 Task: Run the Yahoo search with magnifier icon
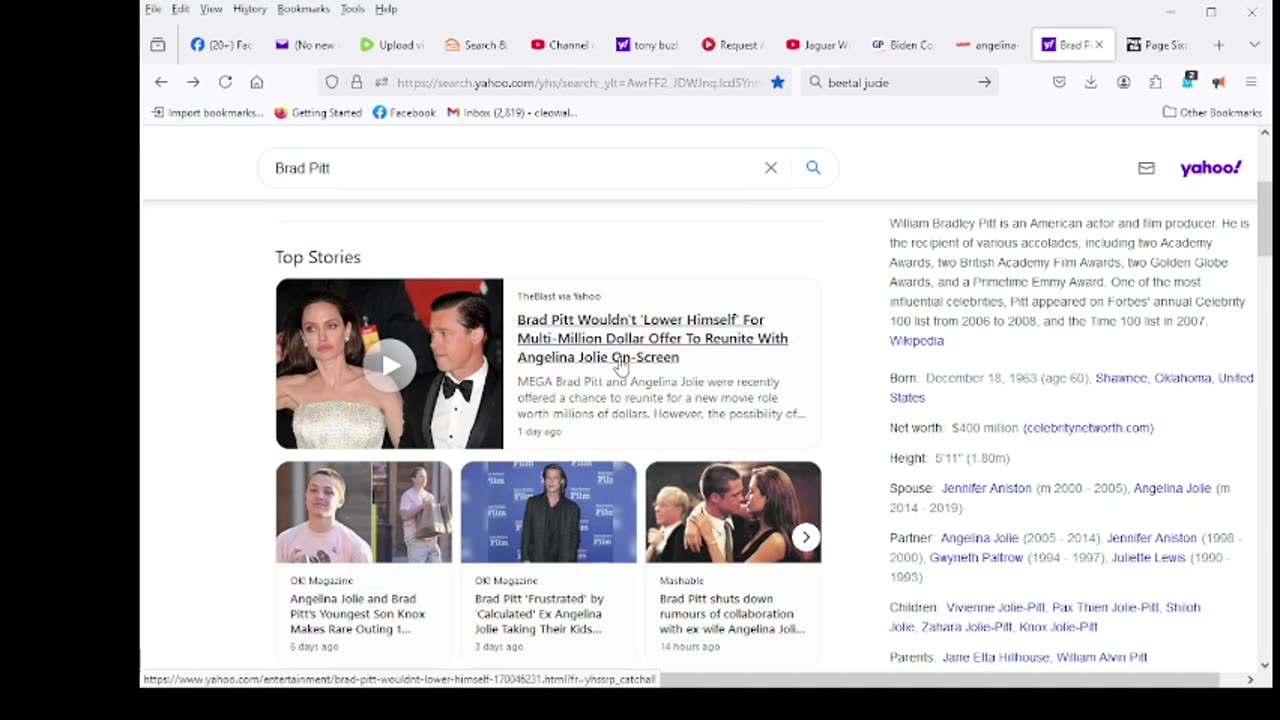pyautogui.click(x=813, y=168)
